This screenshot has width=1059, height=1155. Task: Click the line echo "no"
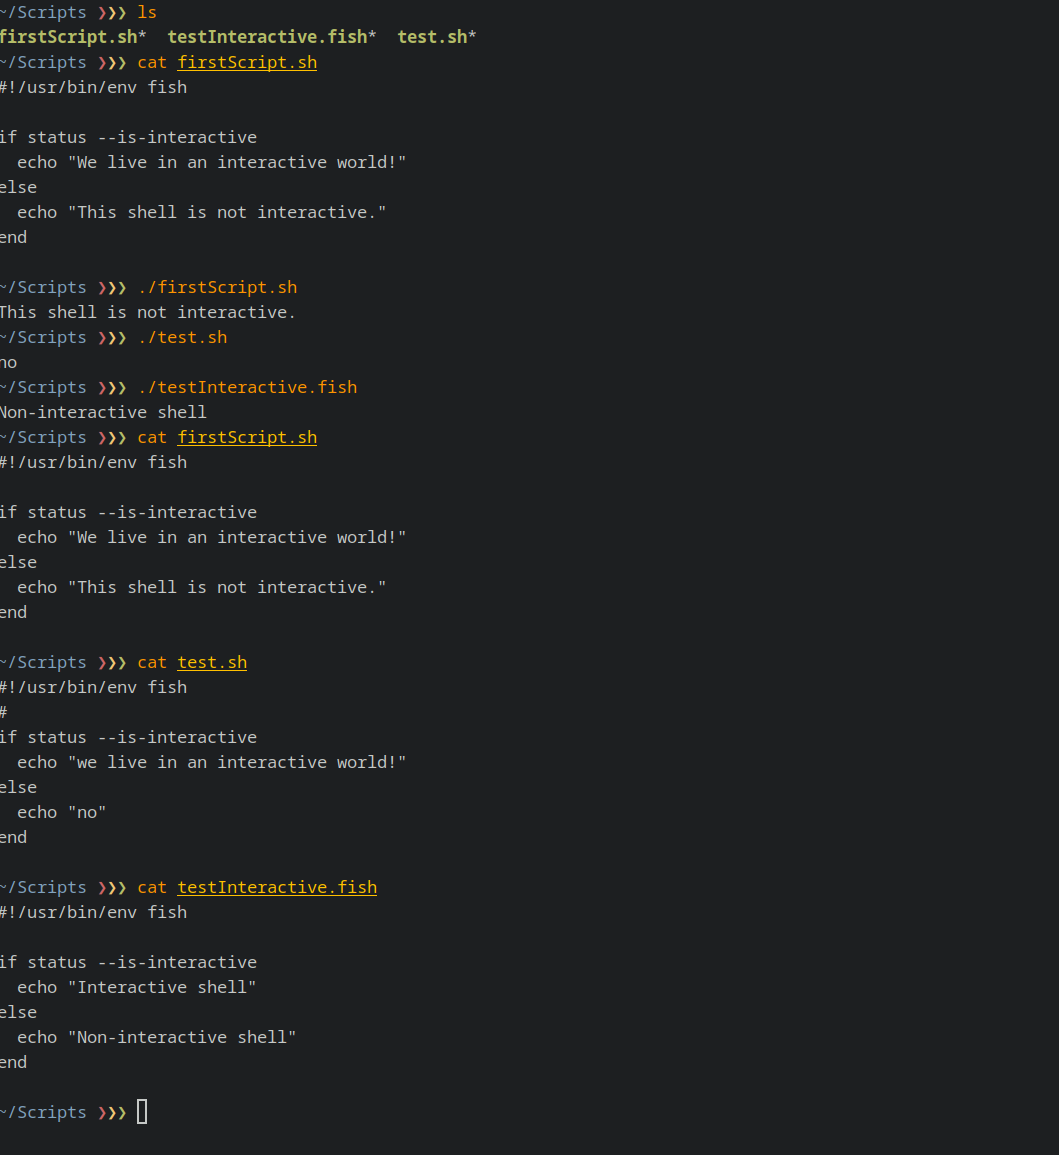pyautogui.click(x=62, y=812)
